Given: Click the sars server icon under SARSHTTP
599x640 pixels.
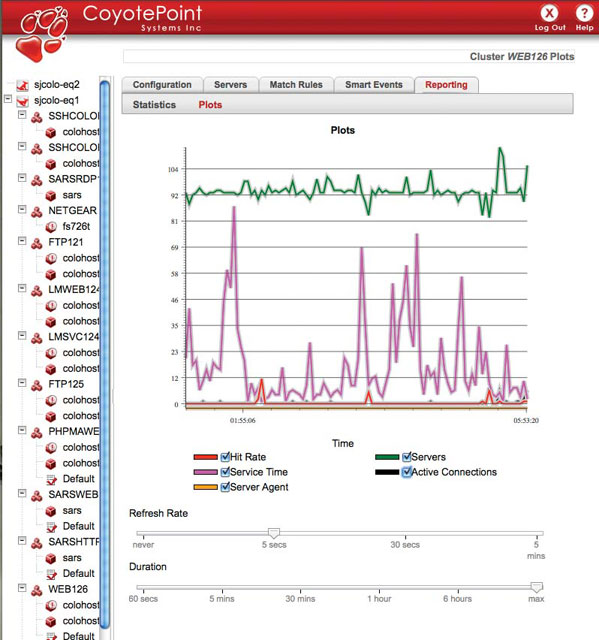Looking at the screenshot, I should pyautogui.click(x=51, y=558).
